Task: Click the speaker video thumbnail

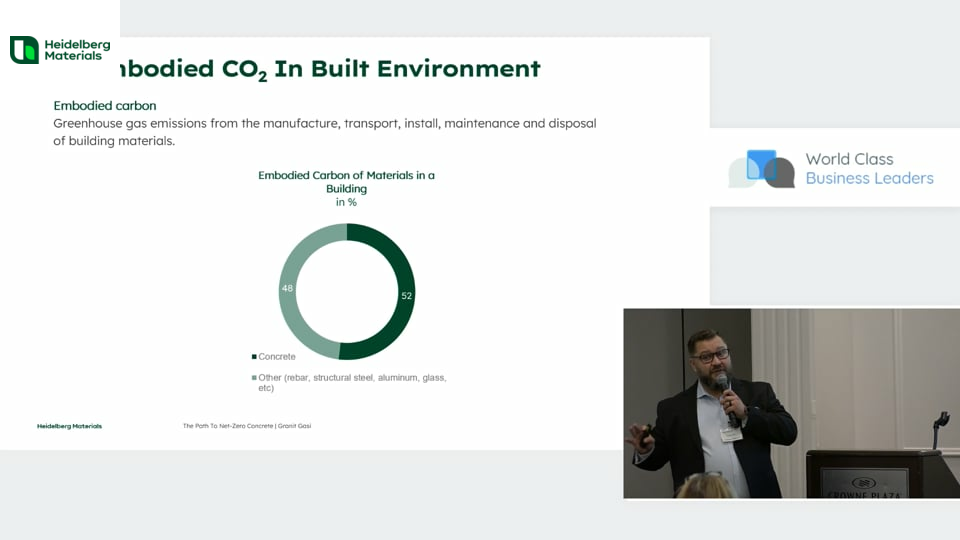Action: click(x=792, y=403)
